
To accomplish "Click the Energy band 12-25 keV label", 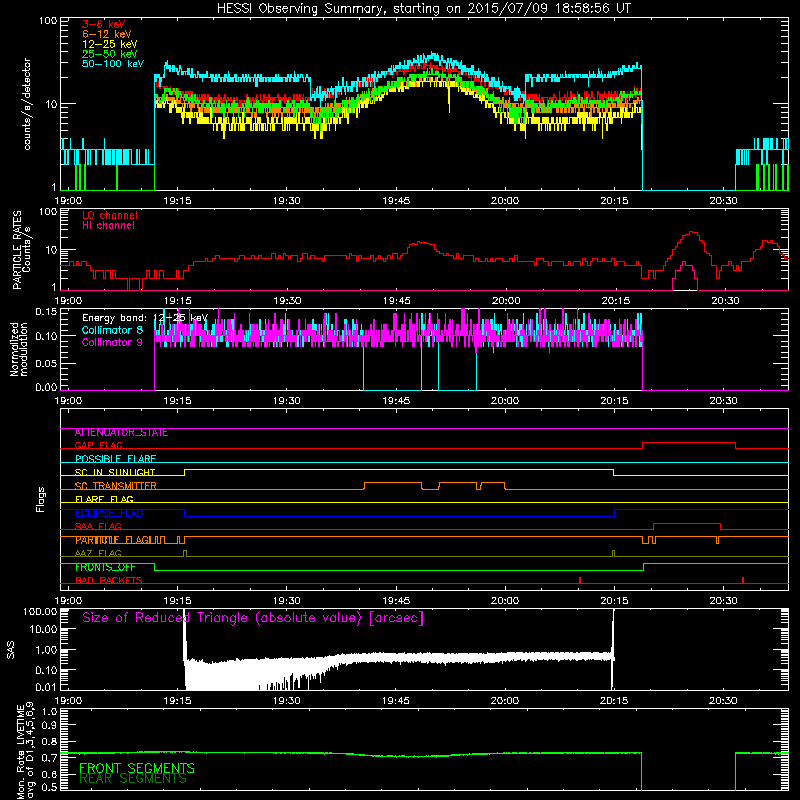I will [x=145, y=318].
